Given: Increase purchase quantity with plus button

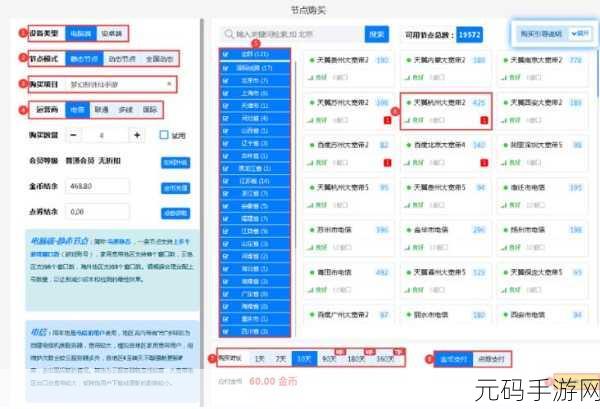Looking at the screenshot, I should click(137, 135).
